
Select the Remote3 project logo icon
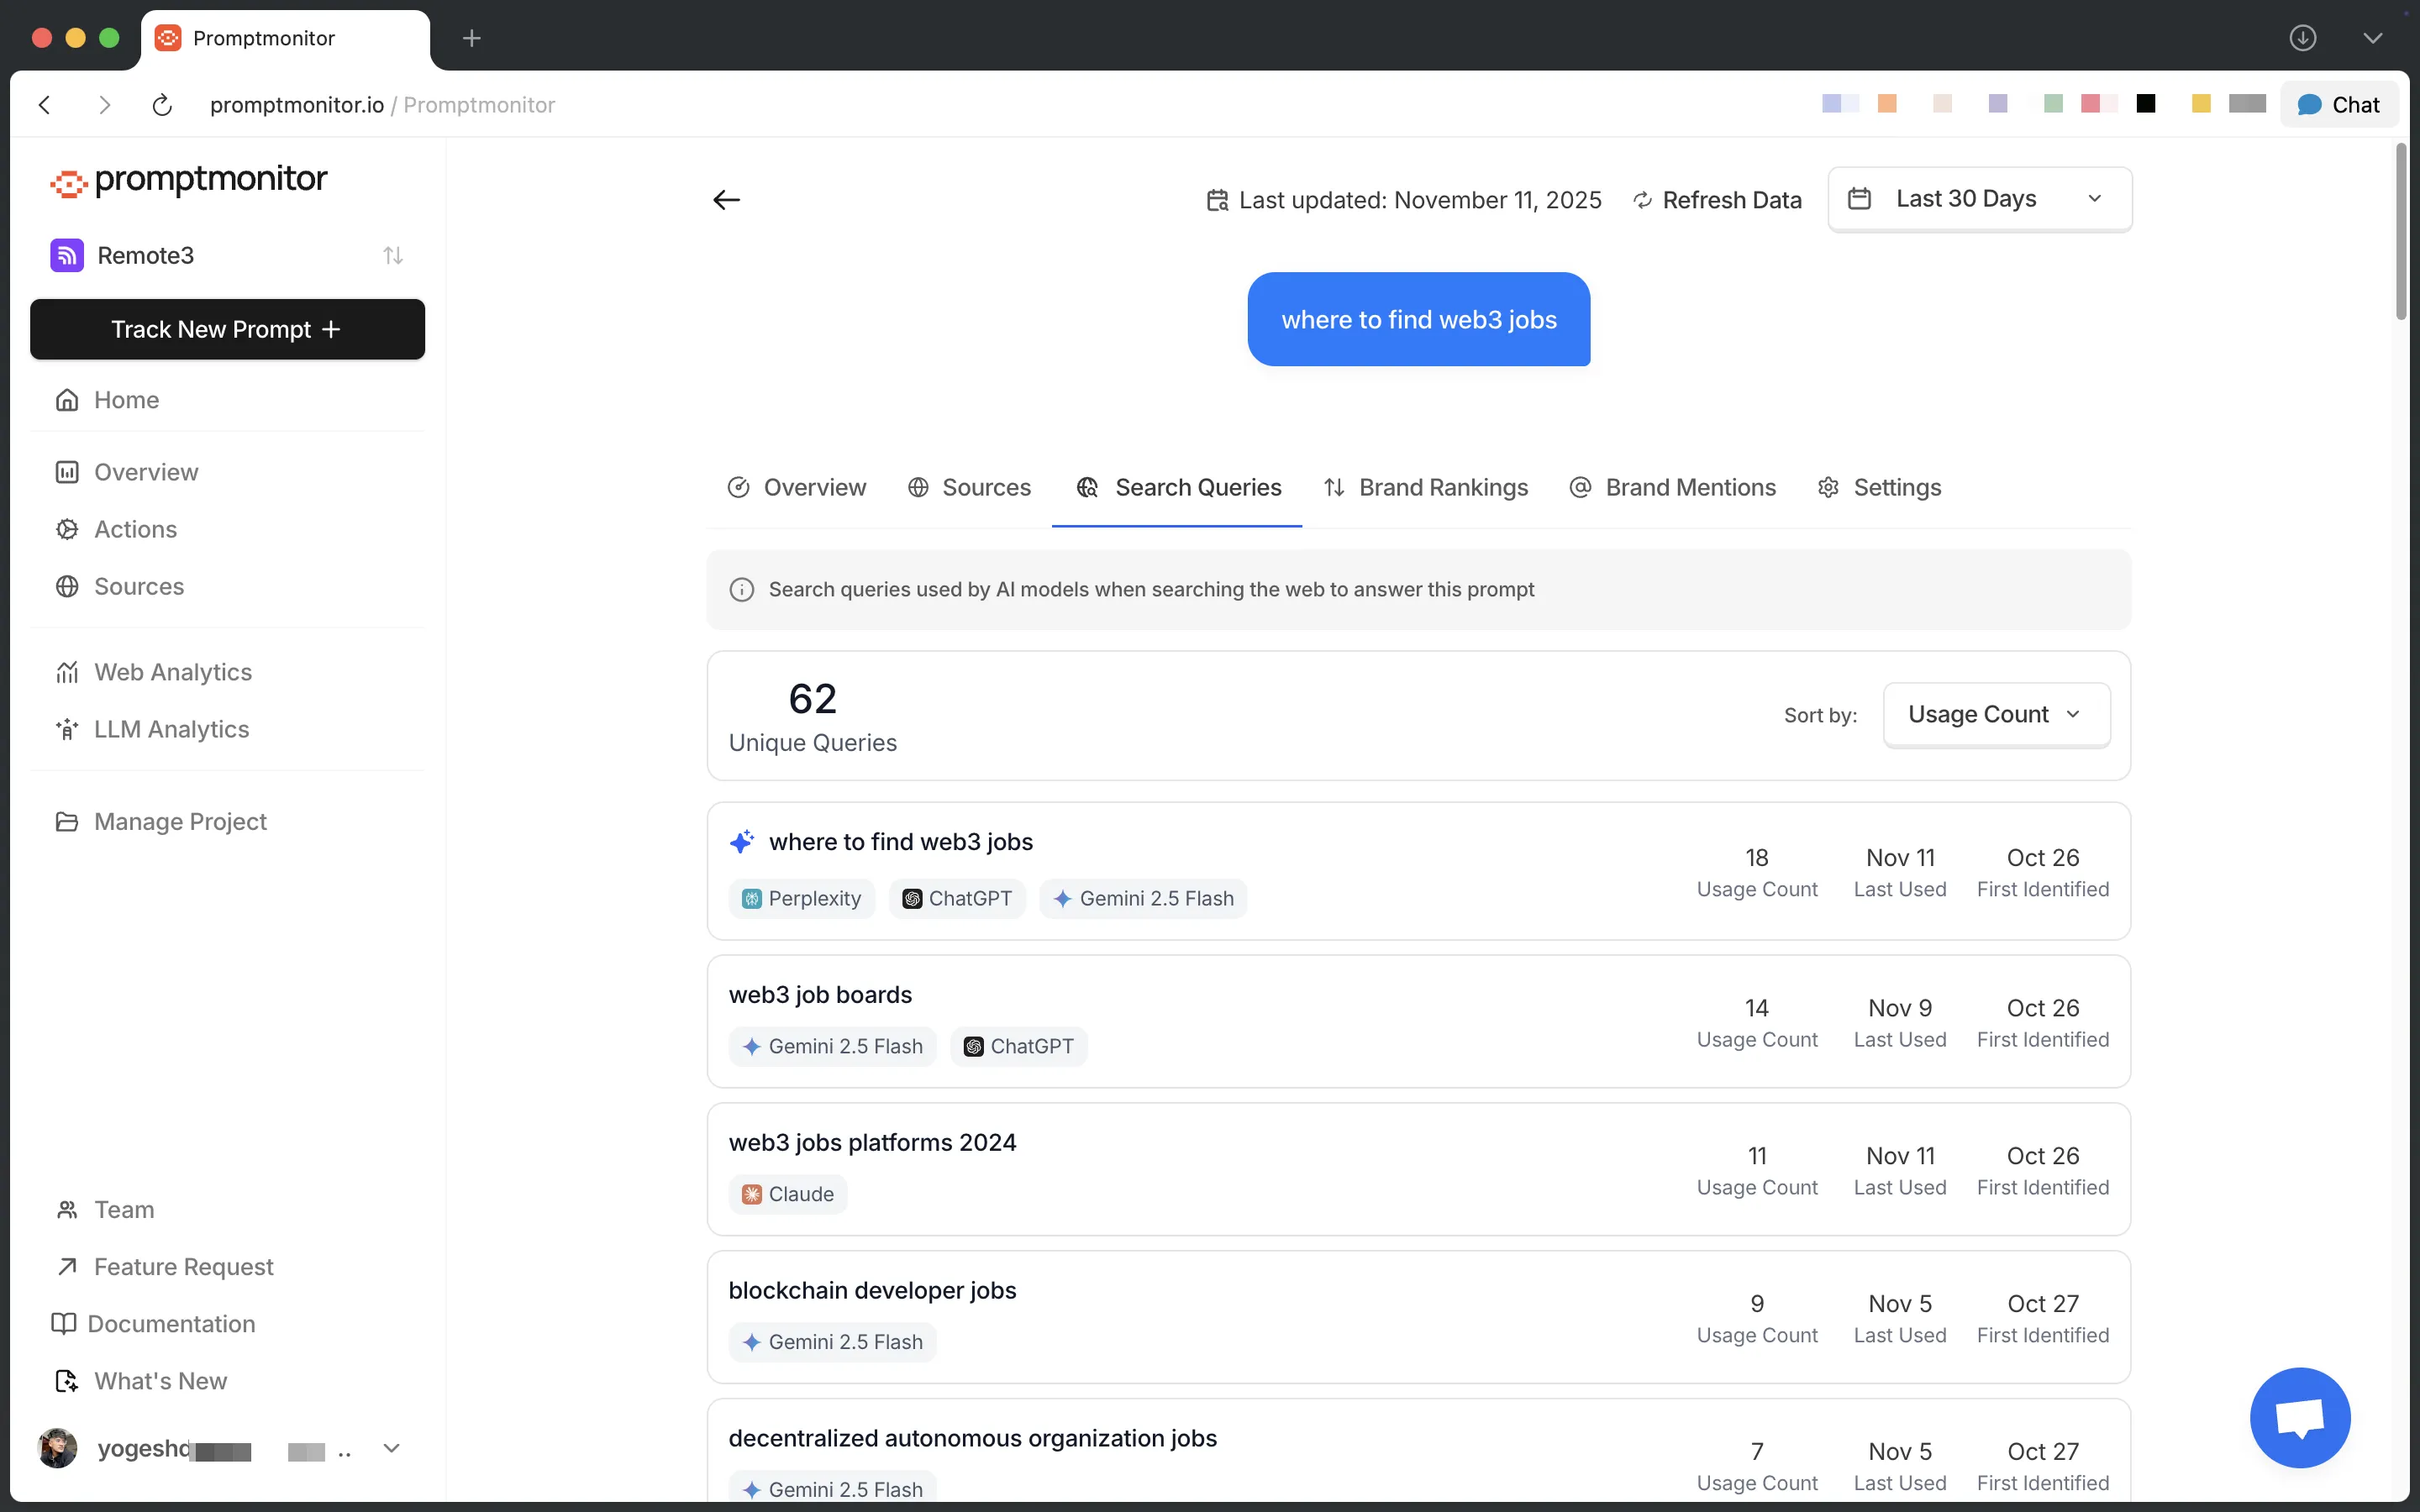tap(66, 255)
